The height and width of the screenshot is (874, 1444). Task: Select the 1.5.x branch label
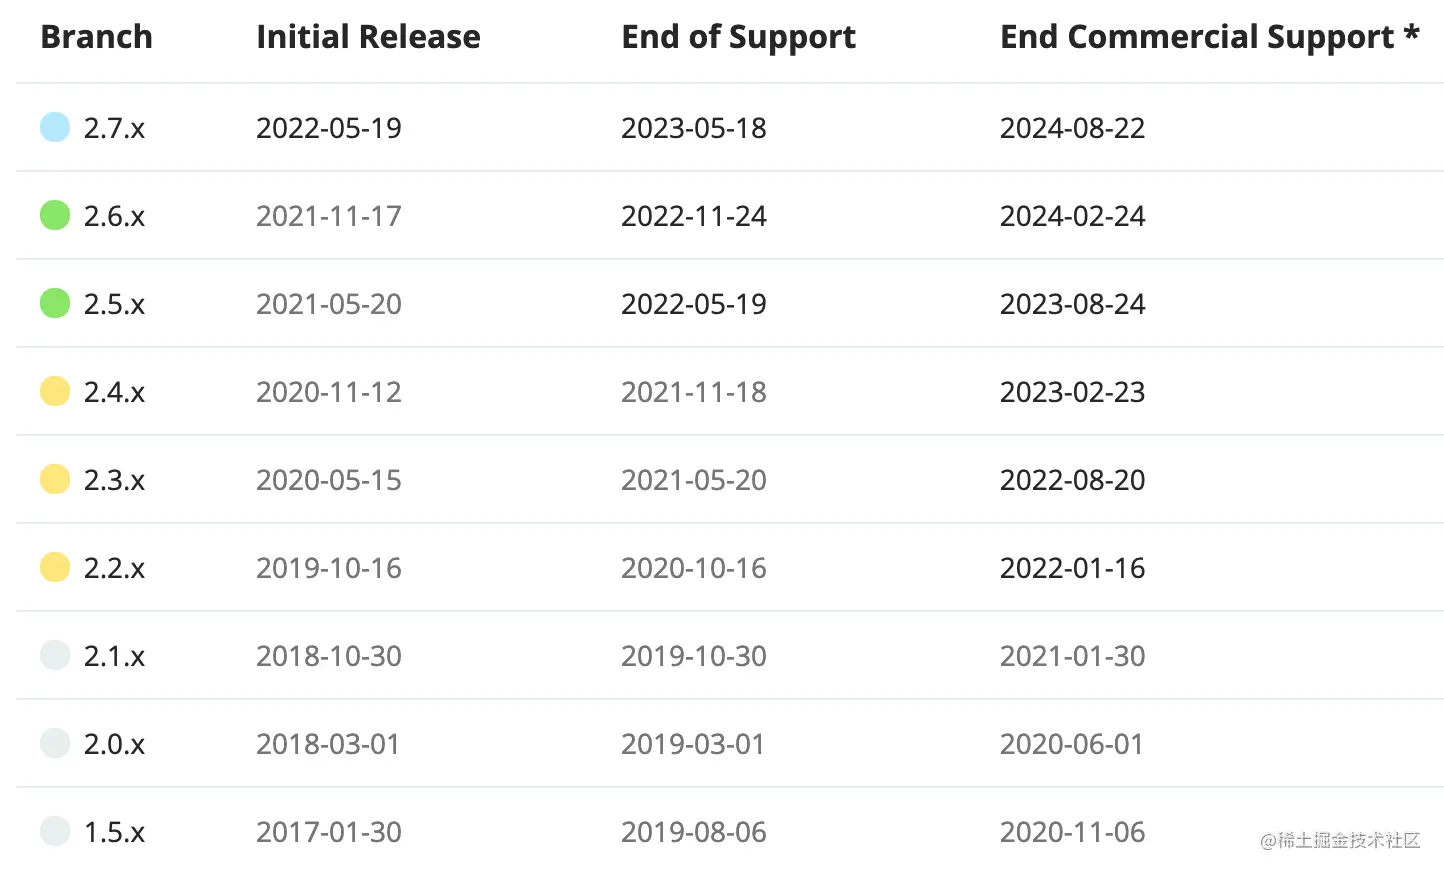click(x=114, y=832)
